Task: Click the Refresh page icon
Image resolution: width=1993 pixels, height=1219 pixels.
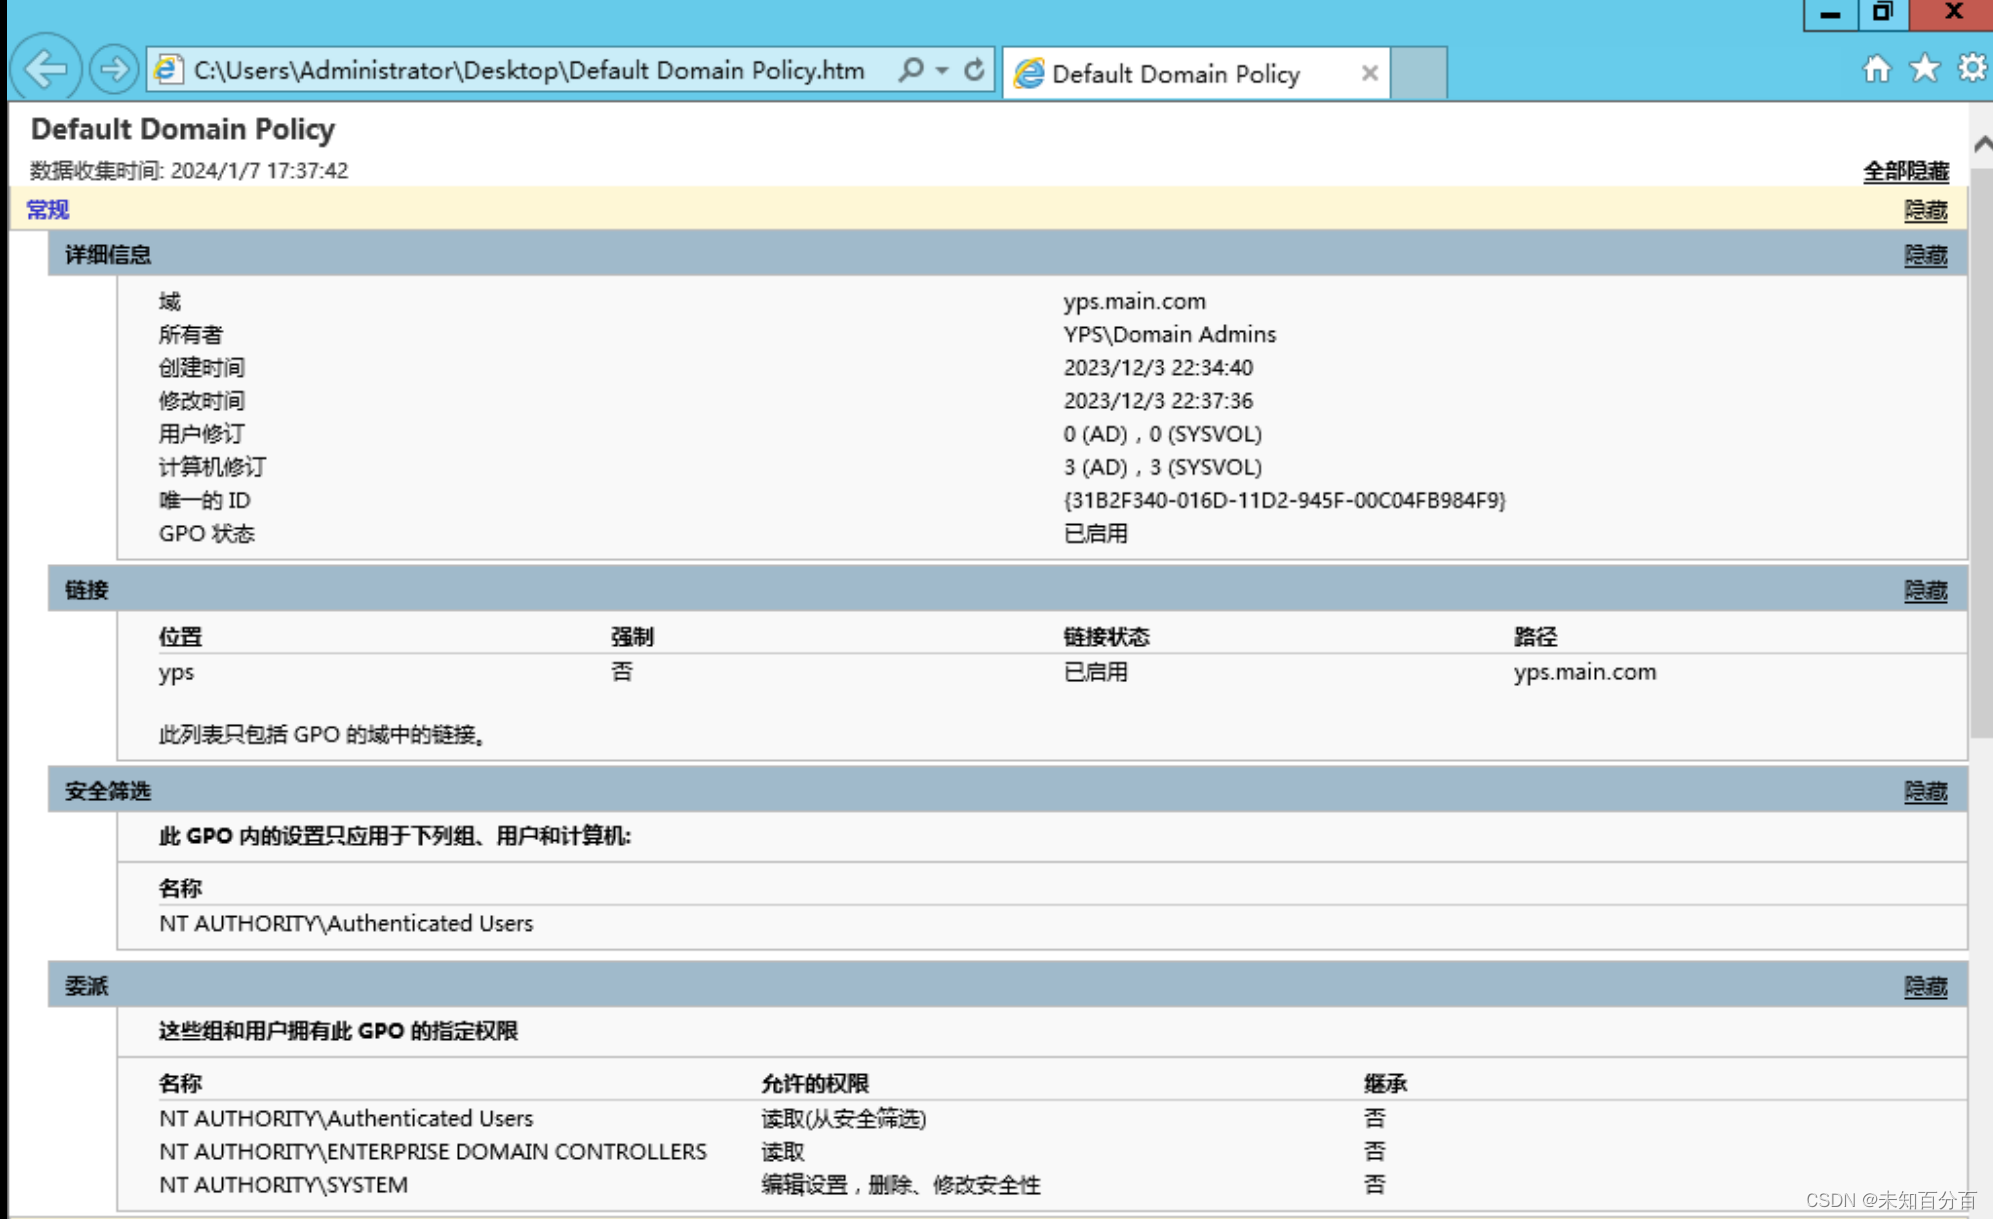Action: (x=974, y=70)
